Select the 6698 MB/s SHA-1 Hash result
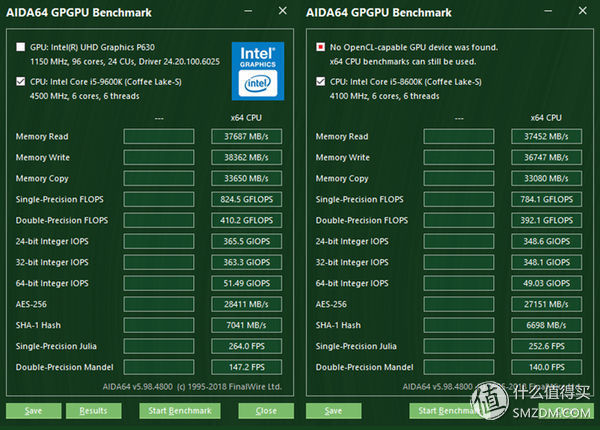The width and height of the screenshot is (600, 430). click(x=546, y=325)
